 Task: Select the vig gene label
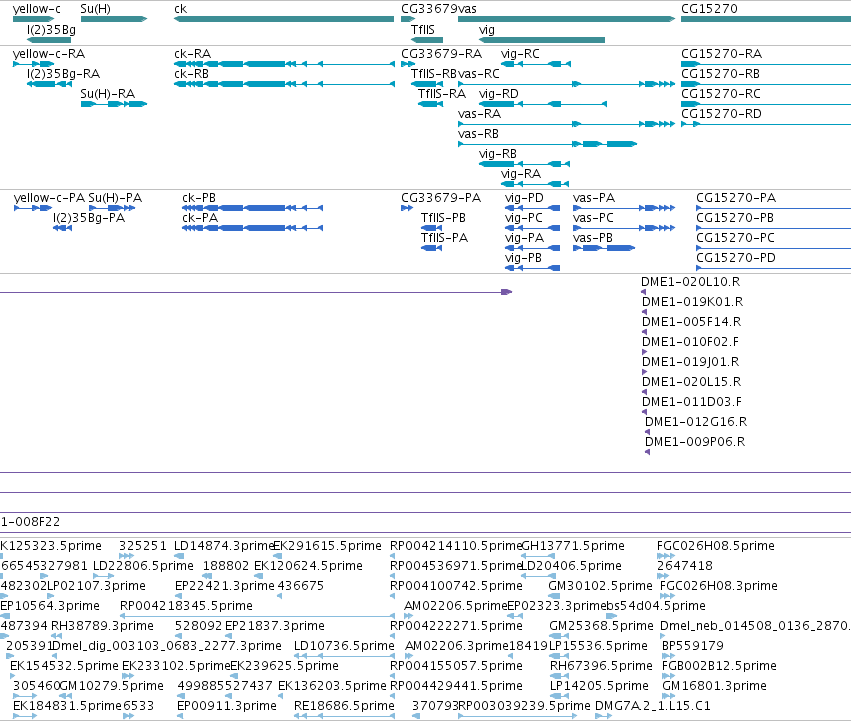(x=487, y=30)
